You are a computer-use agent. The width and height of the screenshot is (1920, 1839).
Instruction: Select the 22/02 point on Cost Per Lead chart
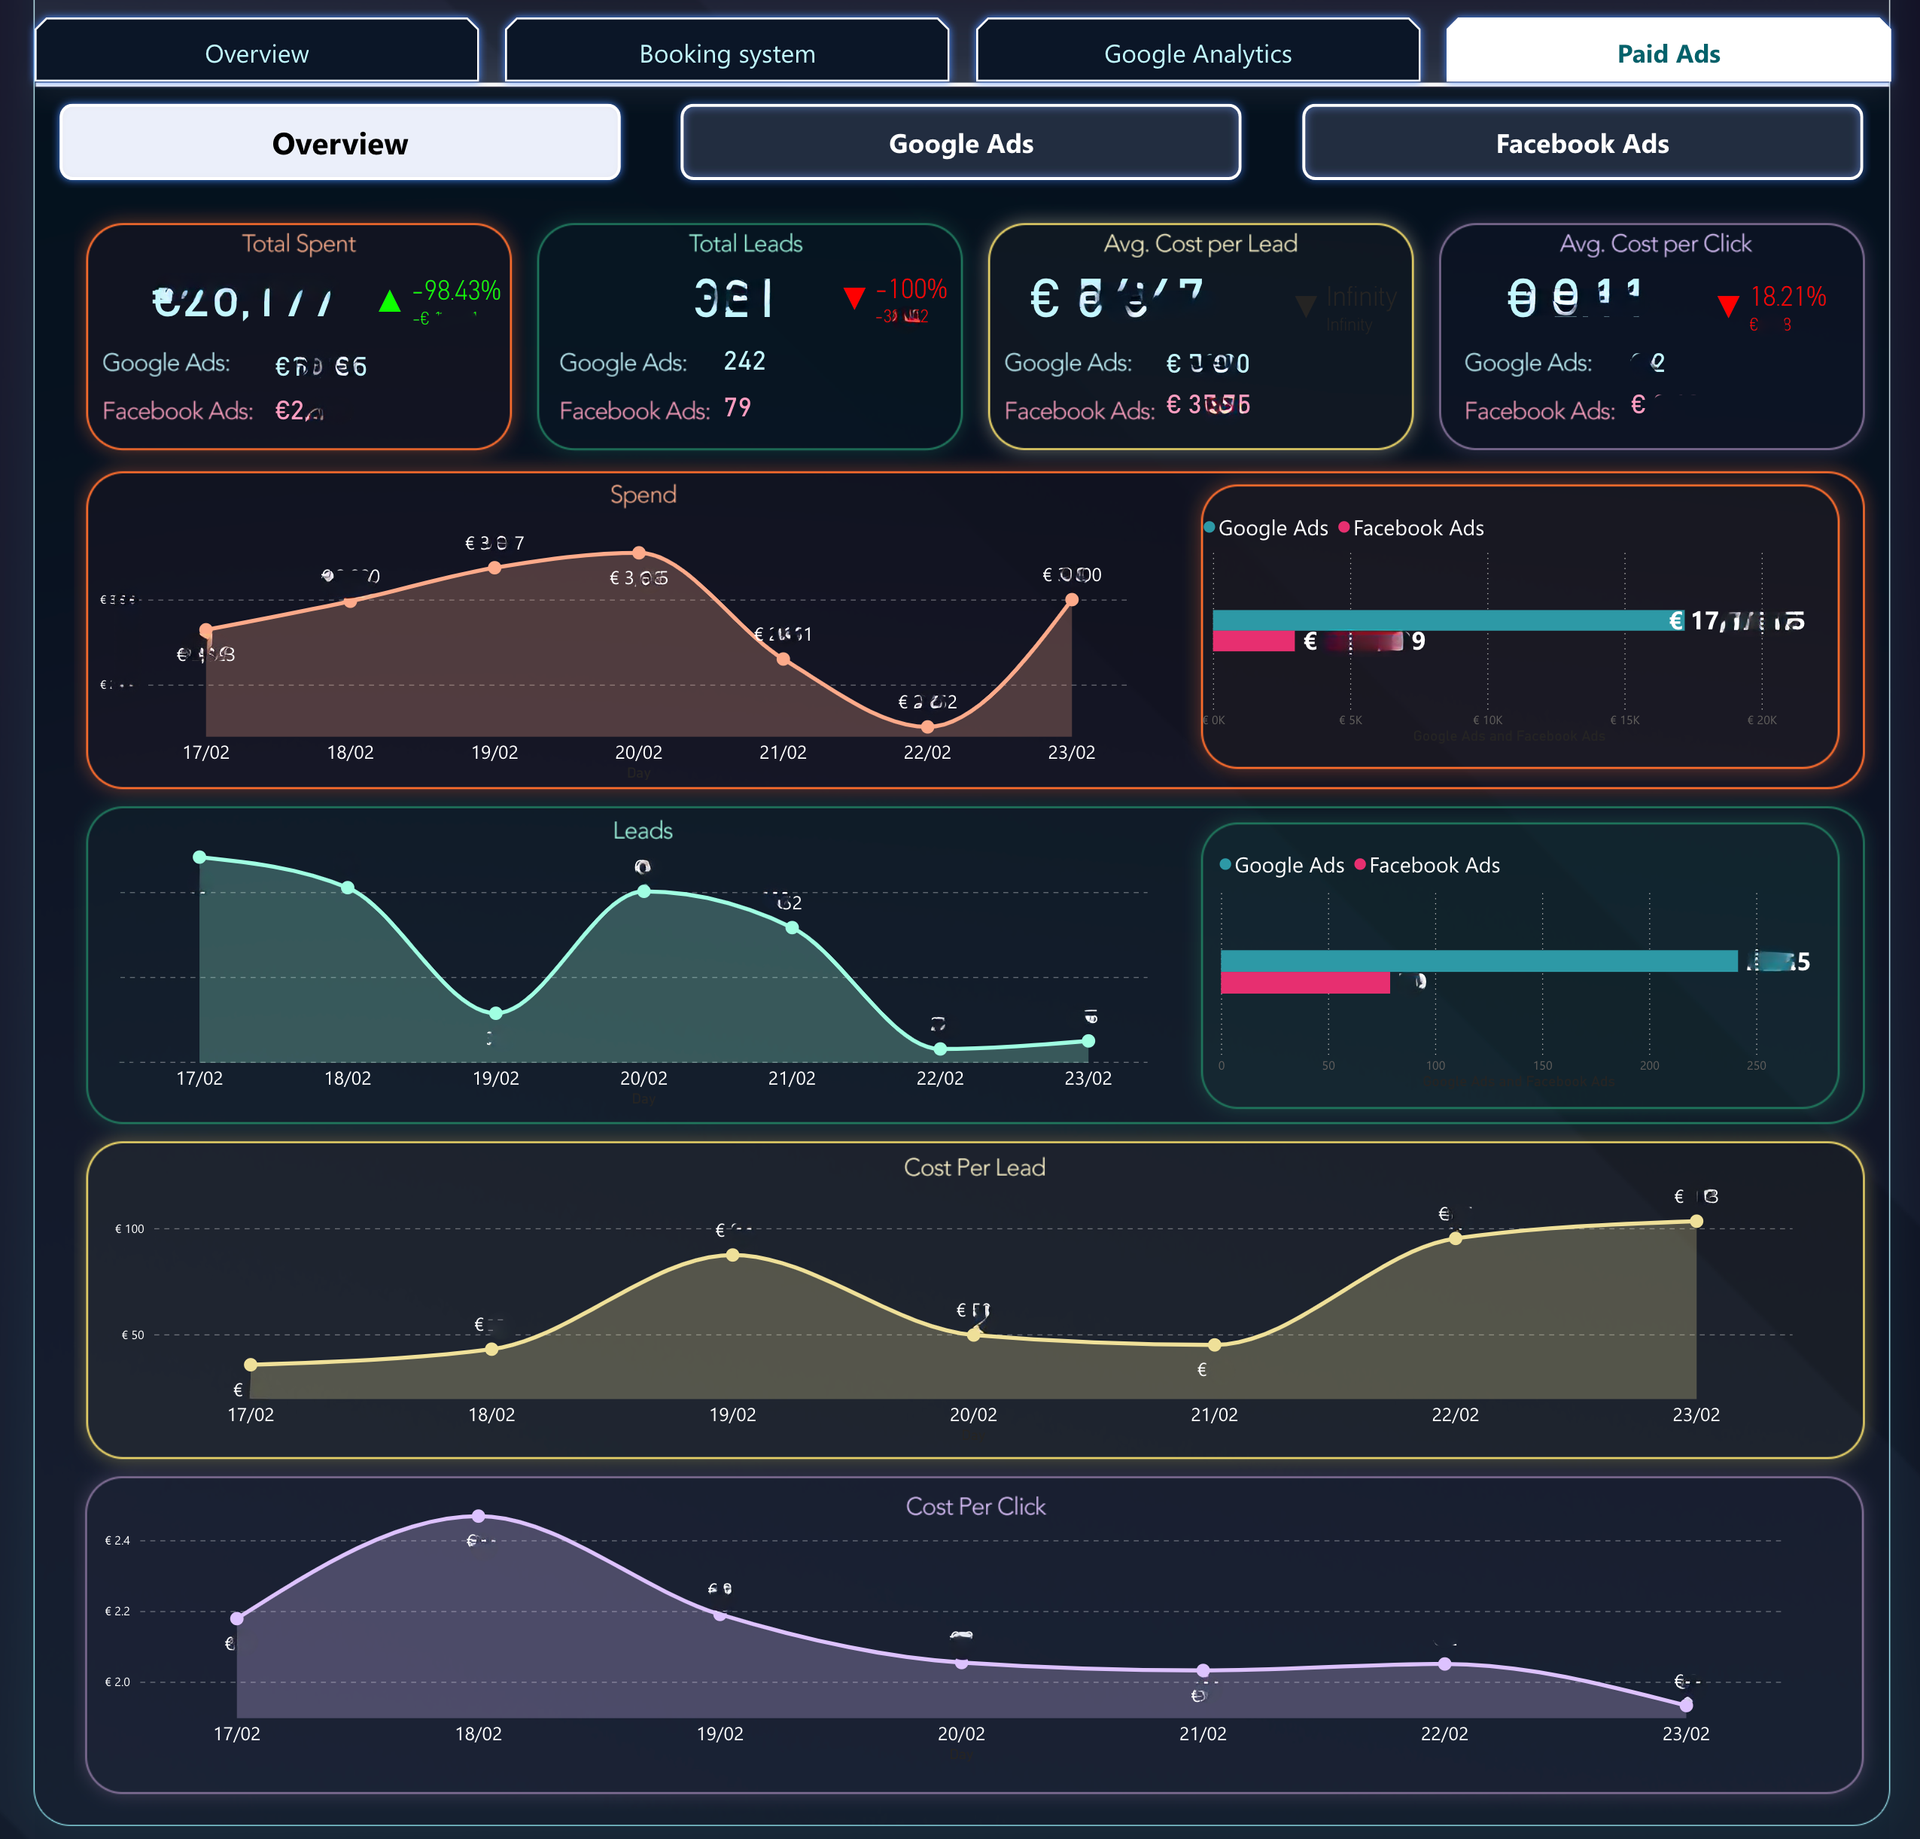point(1456,1238)
